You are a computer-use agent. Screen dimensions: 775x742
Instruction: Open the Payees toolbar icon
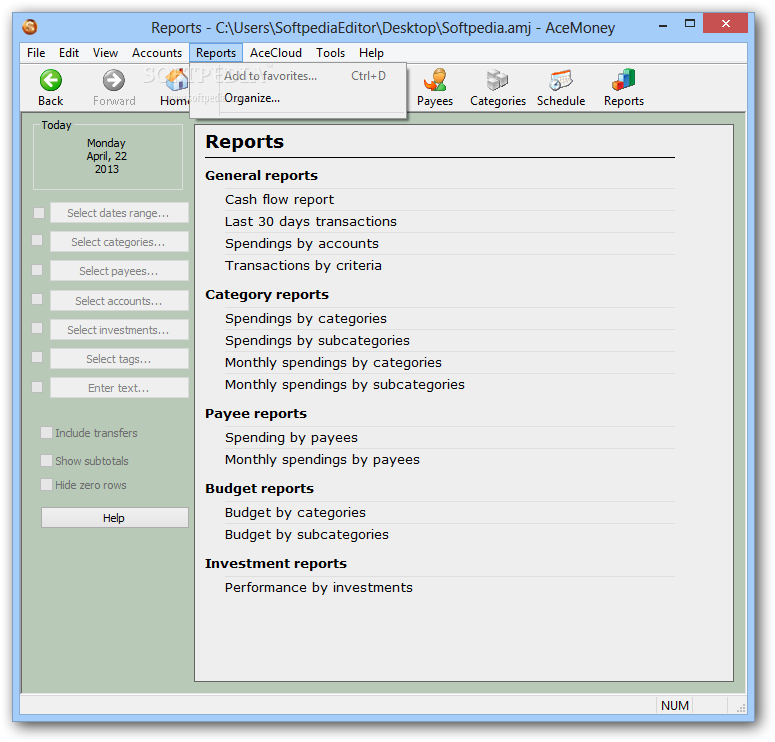pyautogui.click(x=435, y=80)
